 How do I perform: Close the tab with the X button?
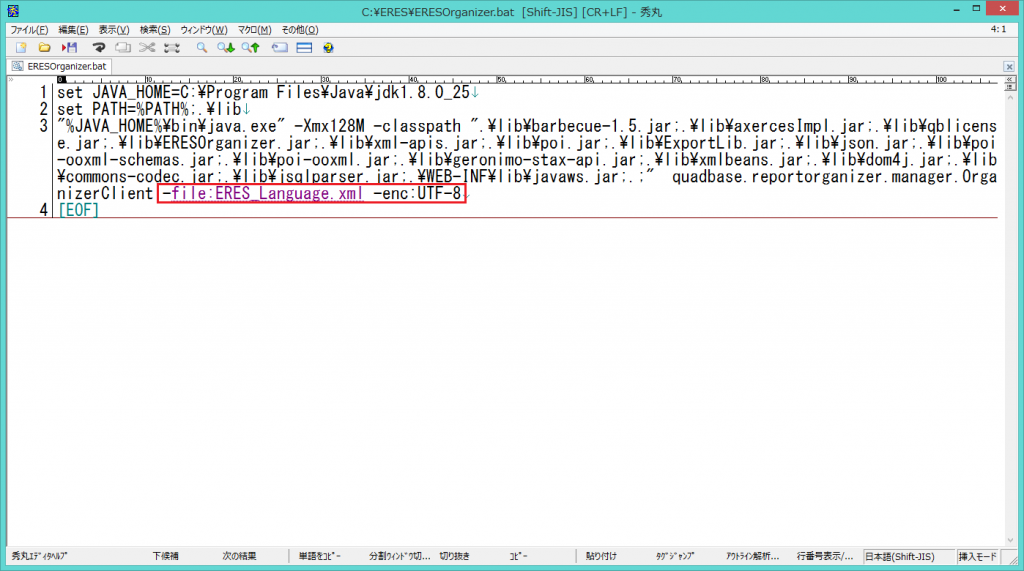tap(1008, 66)
